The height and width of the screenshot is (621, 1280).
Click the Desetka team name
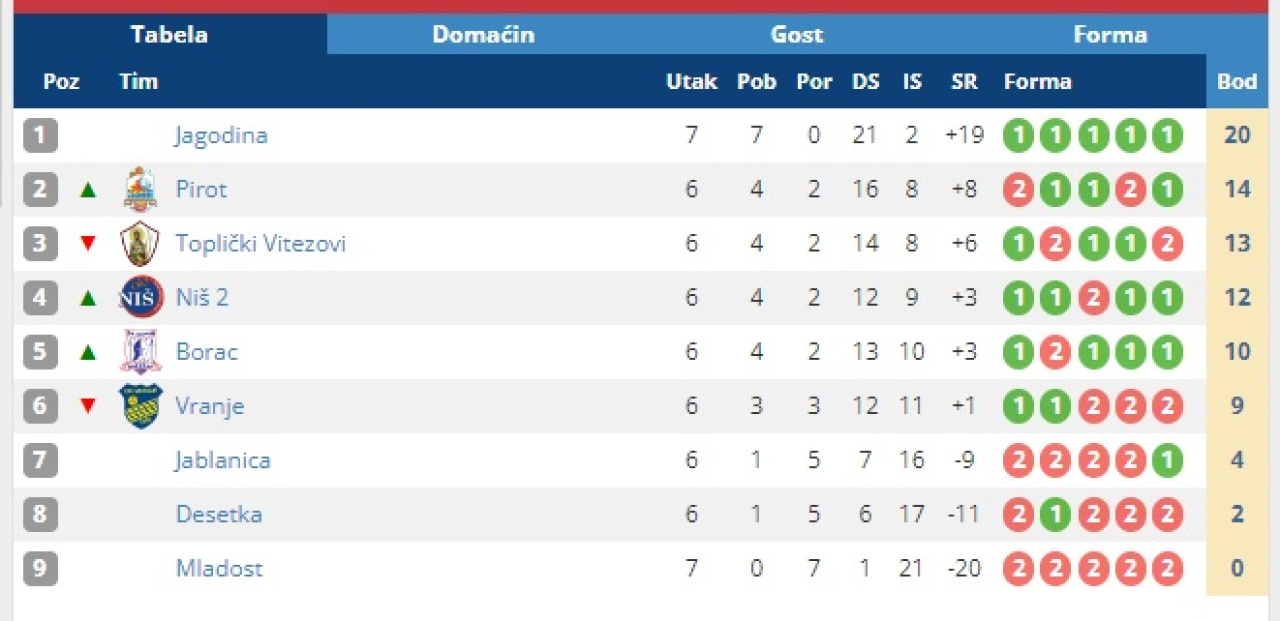219,514
